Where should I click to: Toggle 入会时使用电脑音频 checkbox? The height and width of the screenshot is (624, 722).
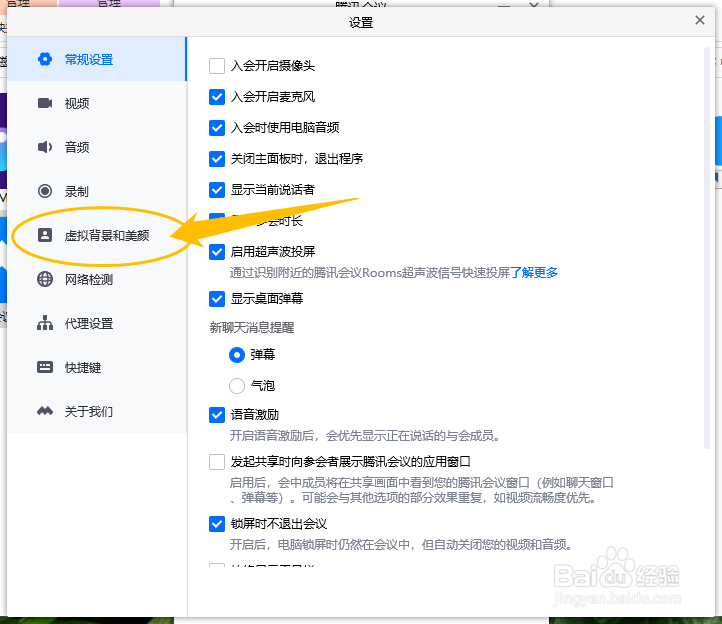coord(217,128)
